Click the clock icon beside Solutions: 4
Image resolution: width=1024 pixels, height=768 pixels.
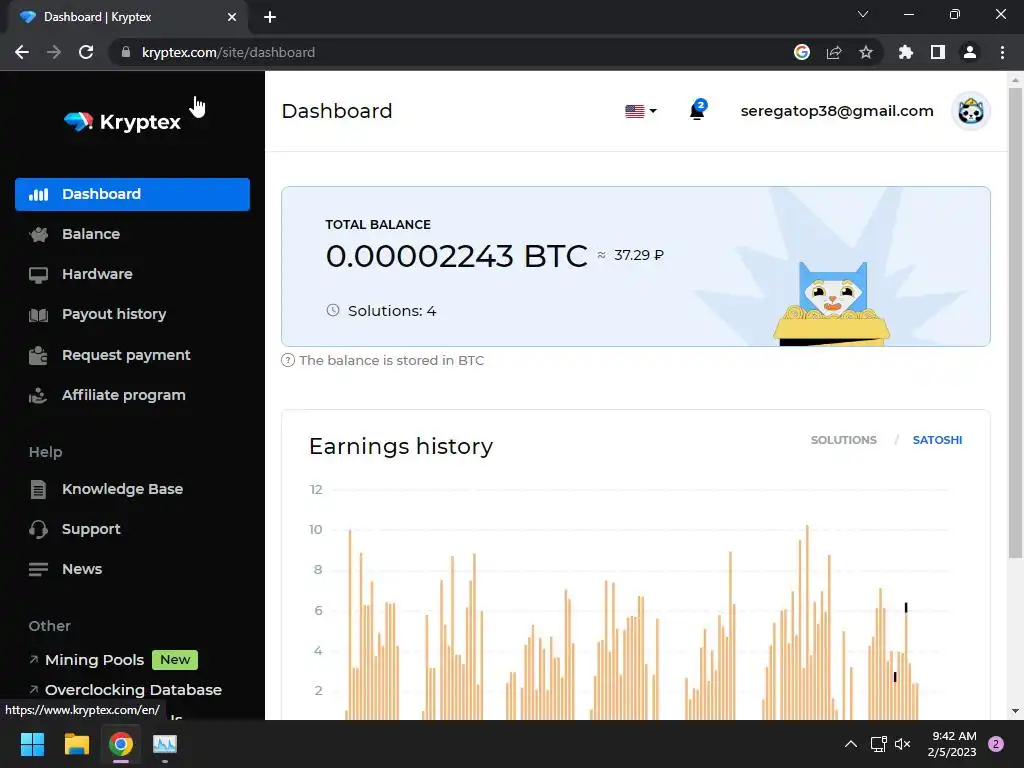pyautogui.click(x=333, y=311)
